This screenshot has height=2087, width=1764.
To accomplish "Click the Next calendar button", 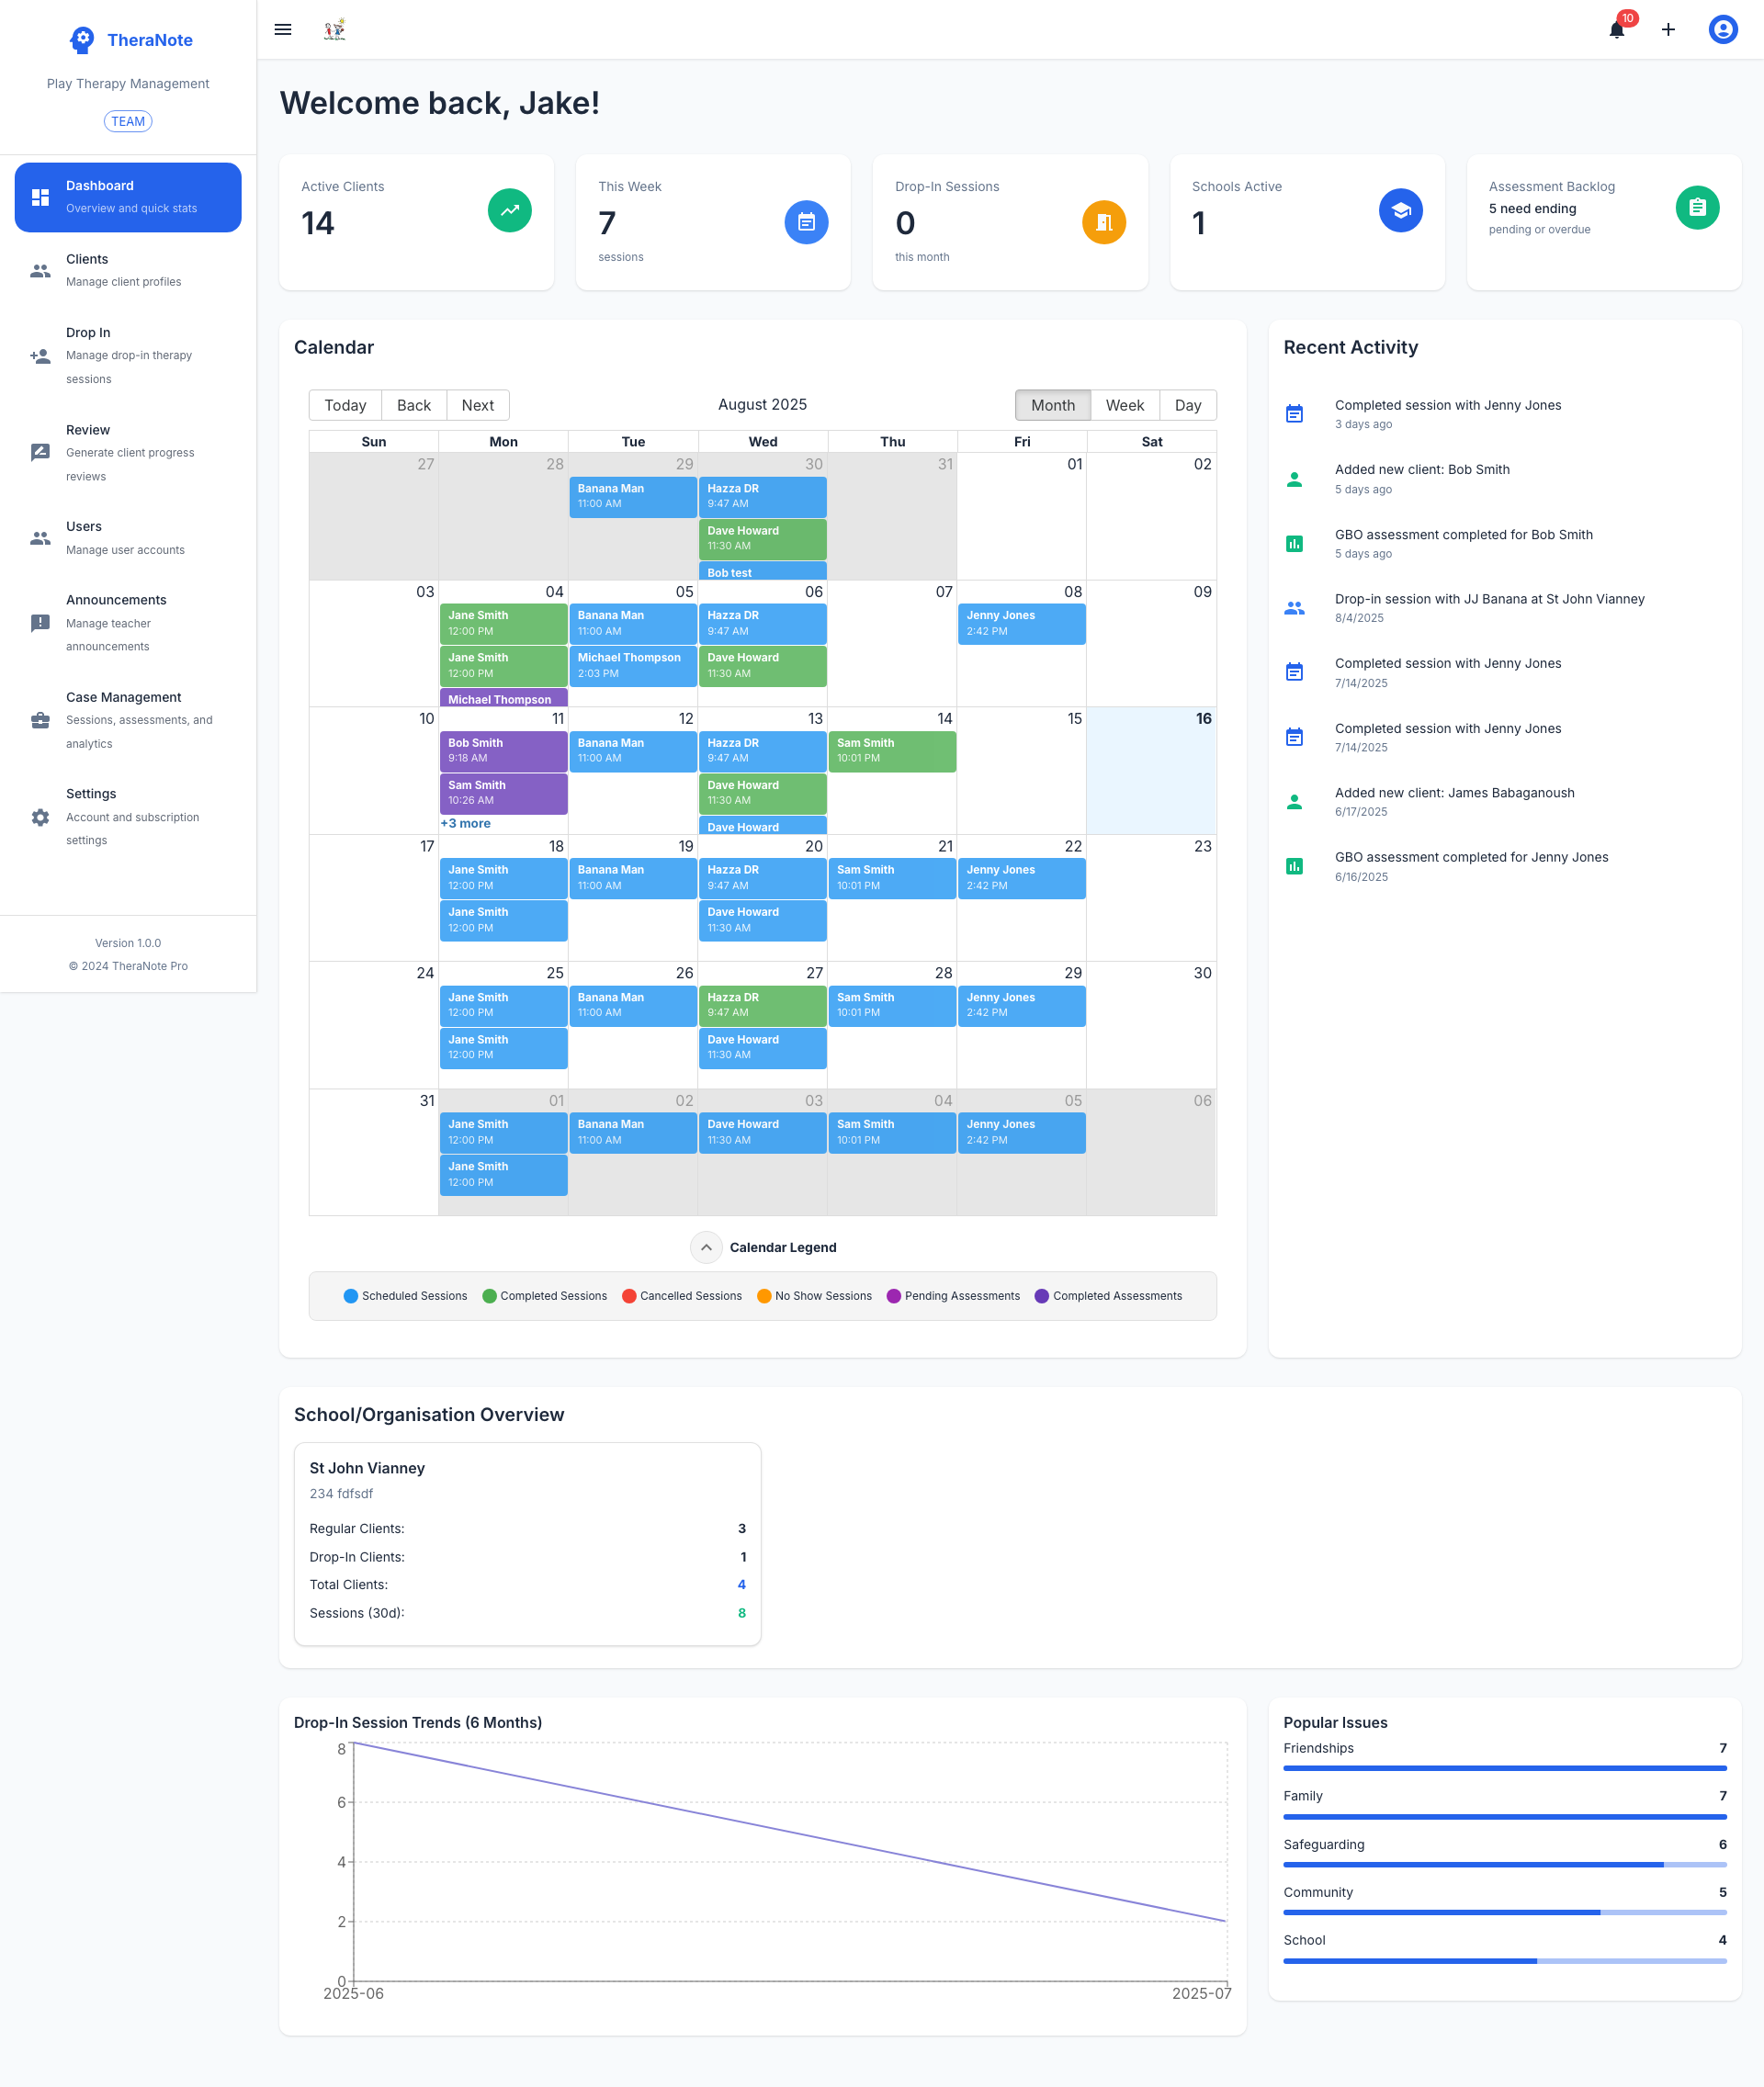I will pyautogui.click(x=477, y=405).
